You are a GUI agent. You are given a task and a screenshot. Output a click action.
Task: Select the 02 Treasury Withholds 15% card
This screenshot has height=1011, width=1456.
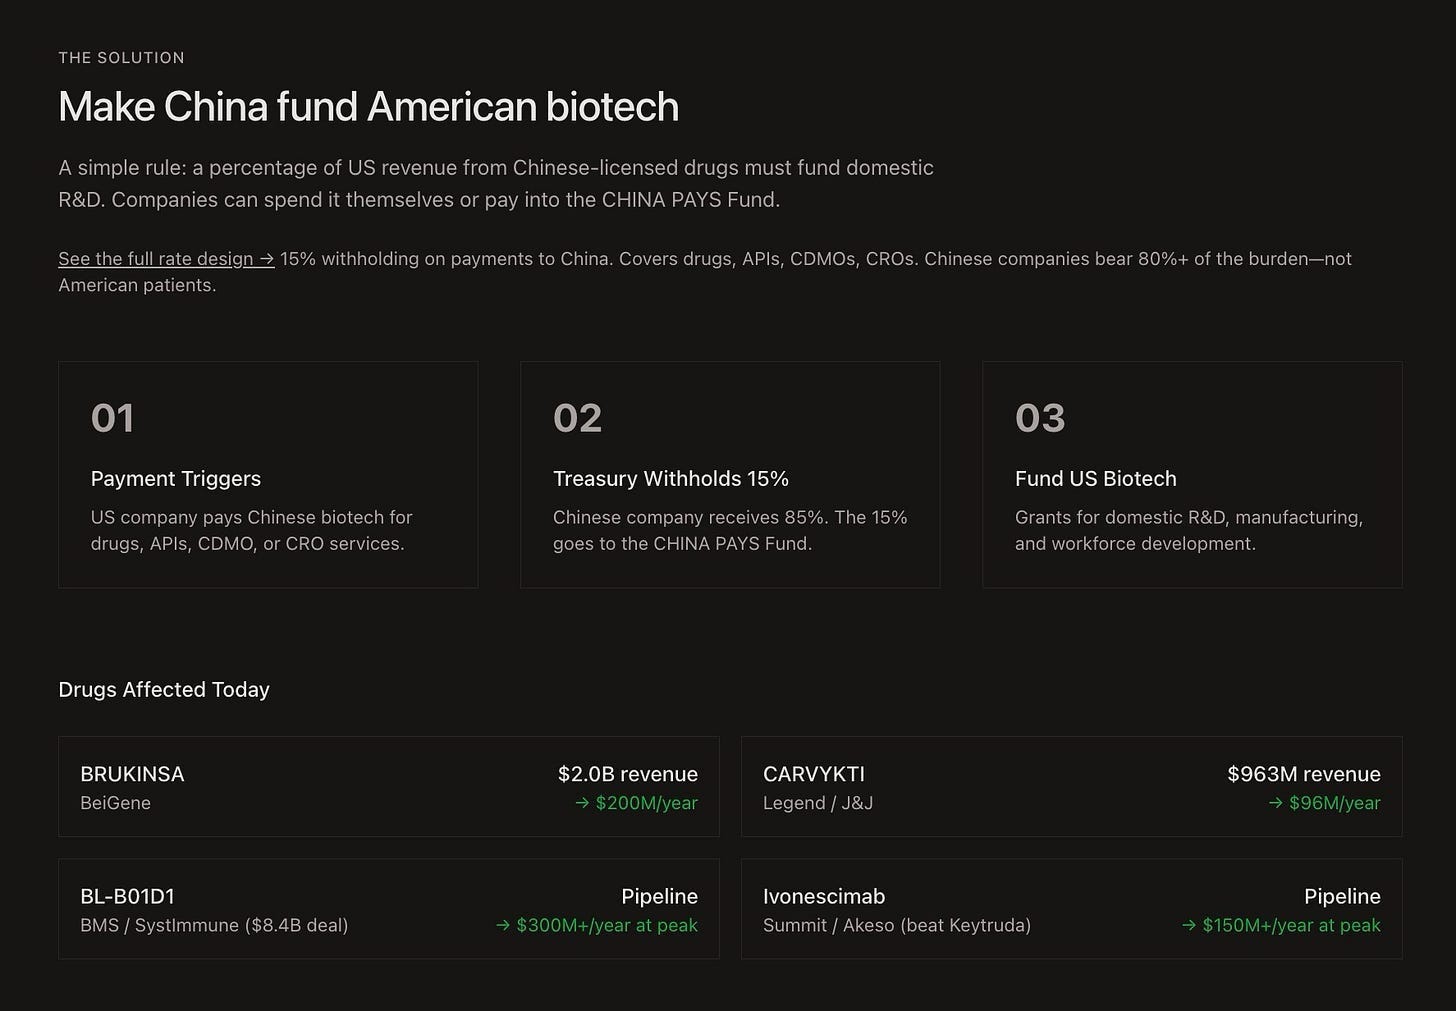click(x=730, y=475)
